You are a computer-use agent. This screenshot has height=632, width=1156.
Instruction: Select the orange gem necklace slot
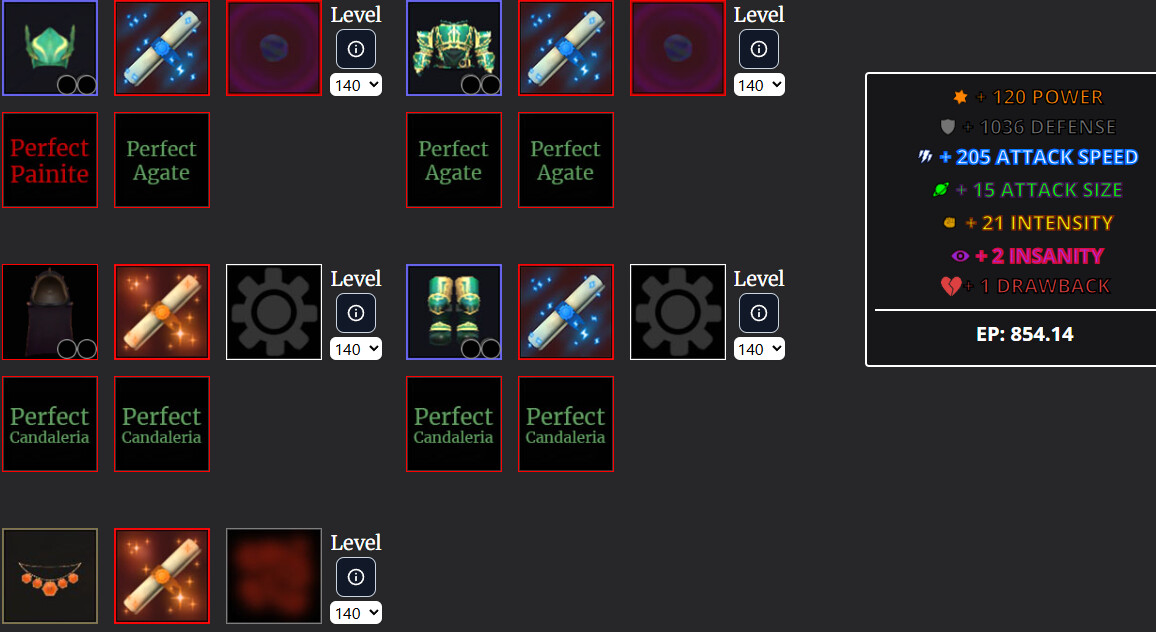[50, 576]
